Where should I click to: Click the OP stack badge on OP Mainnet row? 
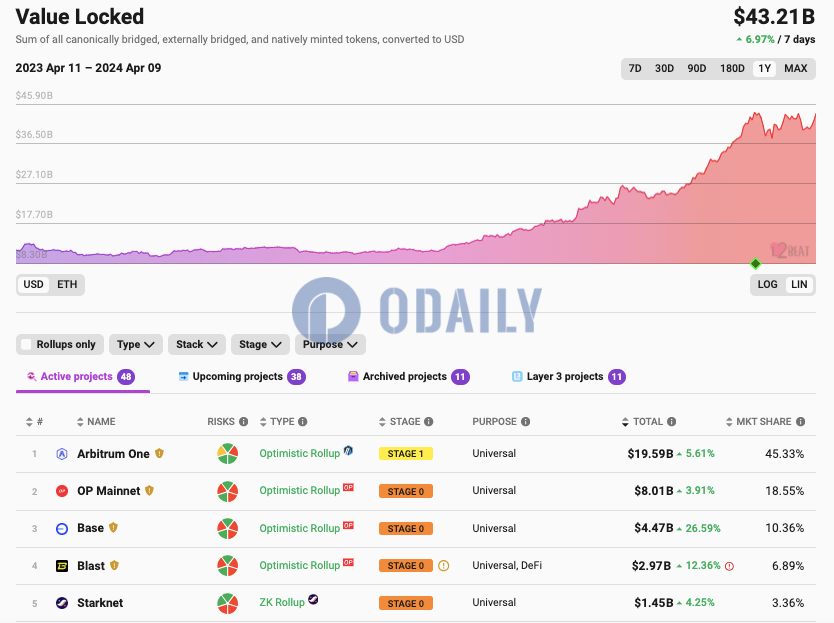pos(348,487)
